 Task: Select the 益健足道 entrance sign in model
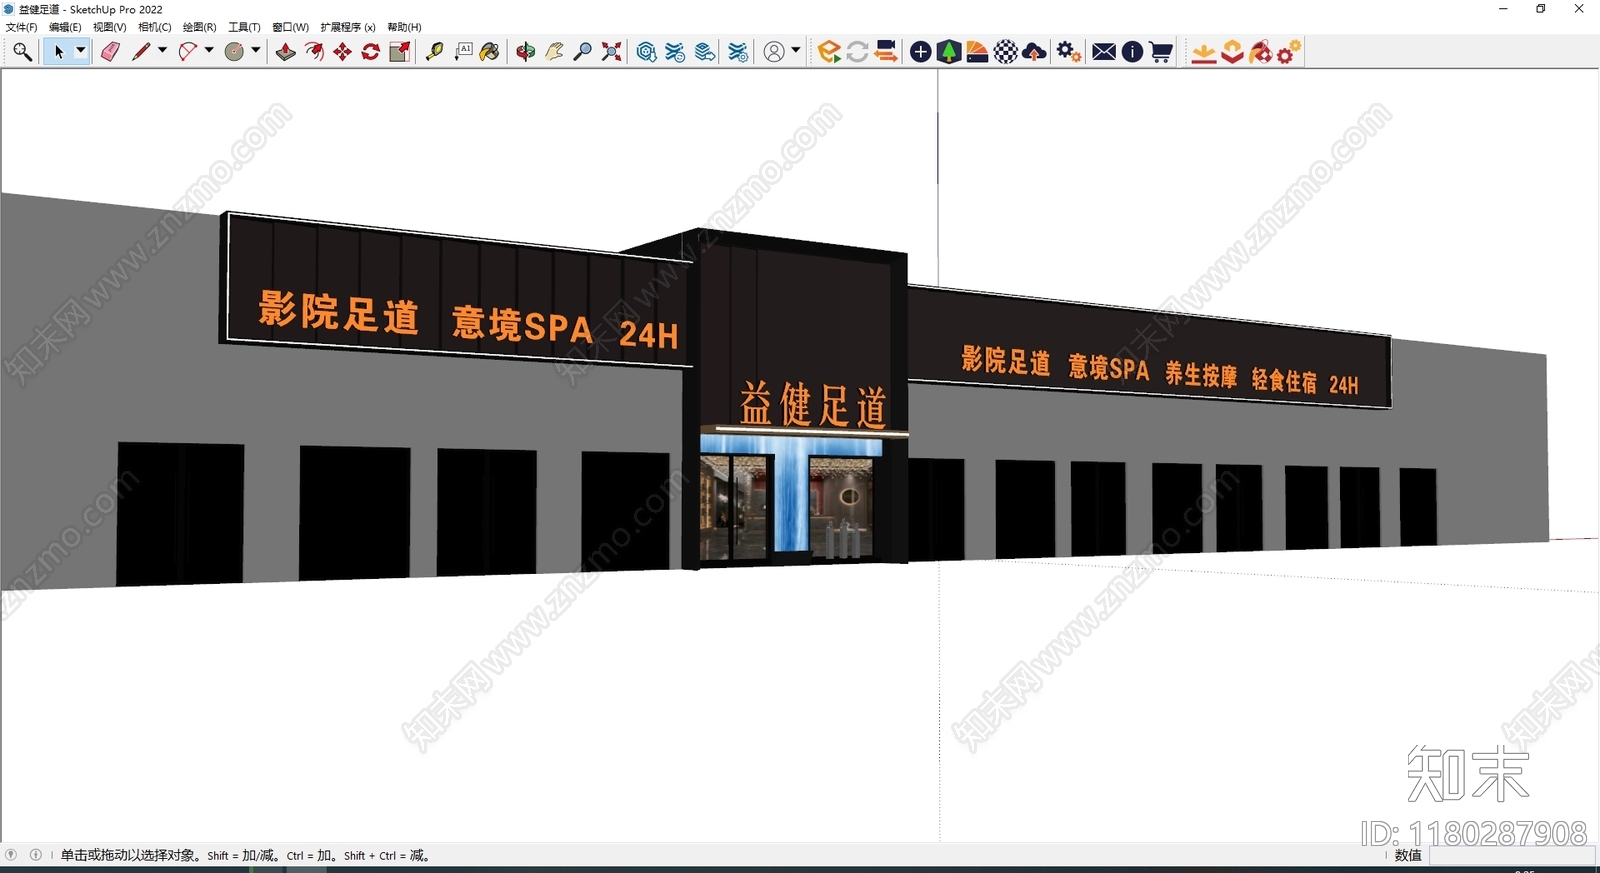[813, 405]
